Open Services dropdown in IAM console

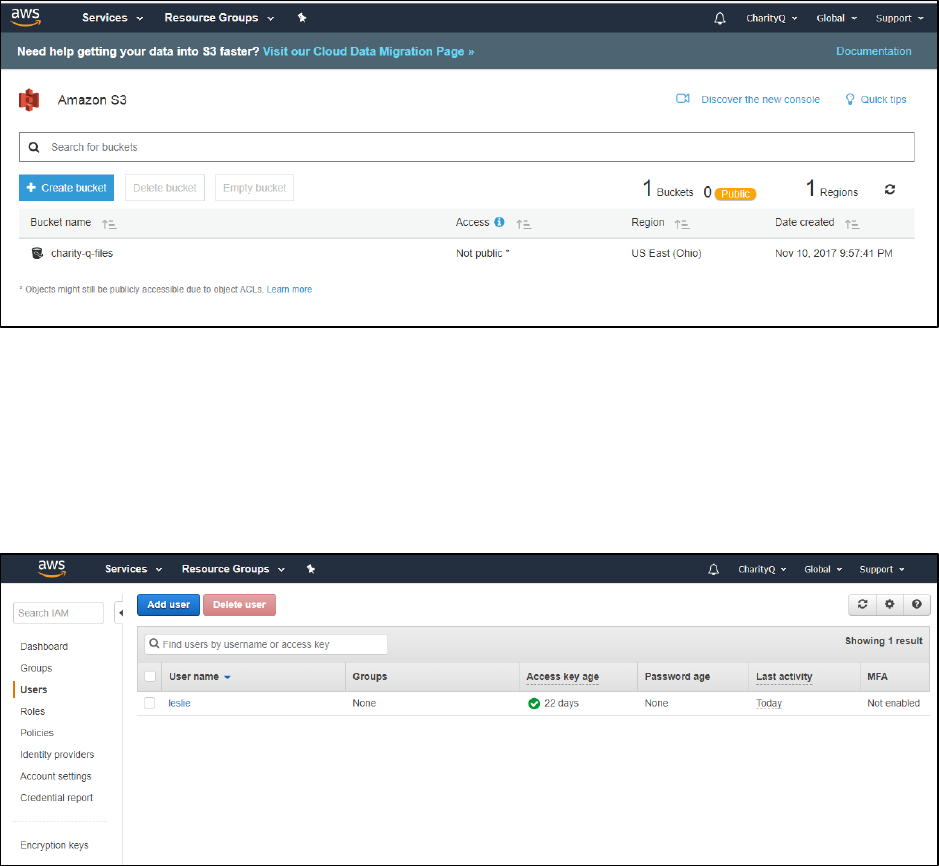point(134,569)
